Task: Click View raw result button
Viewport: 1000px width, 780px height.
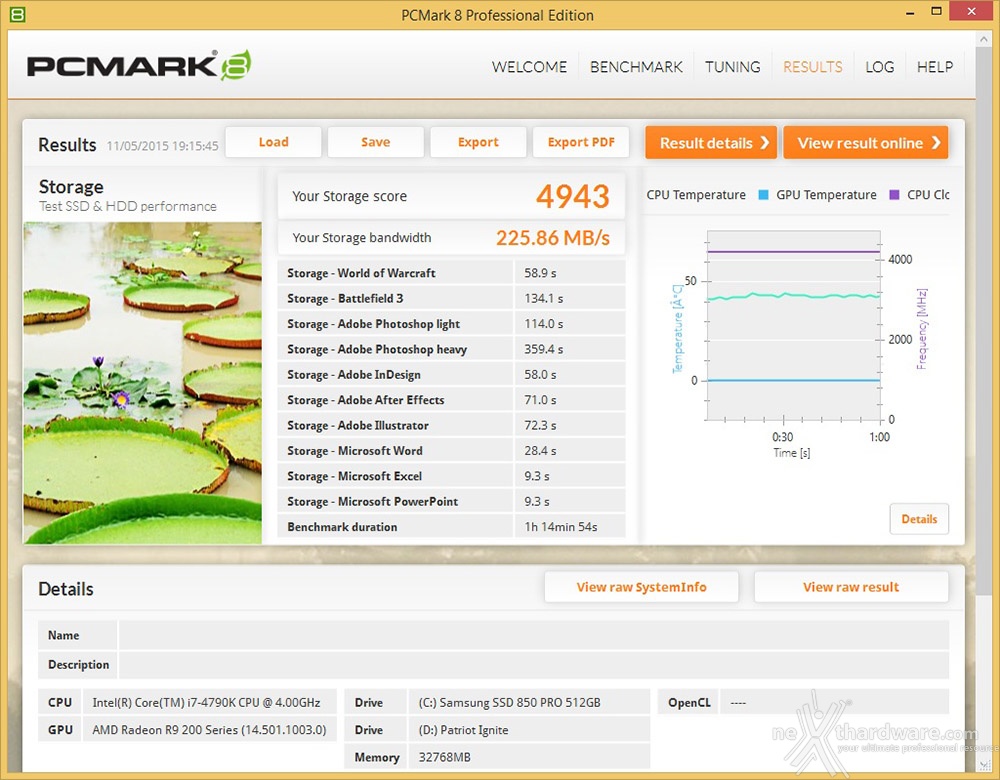Action: [851, 587]
